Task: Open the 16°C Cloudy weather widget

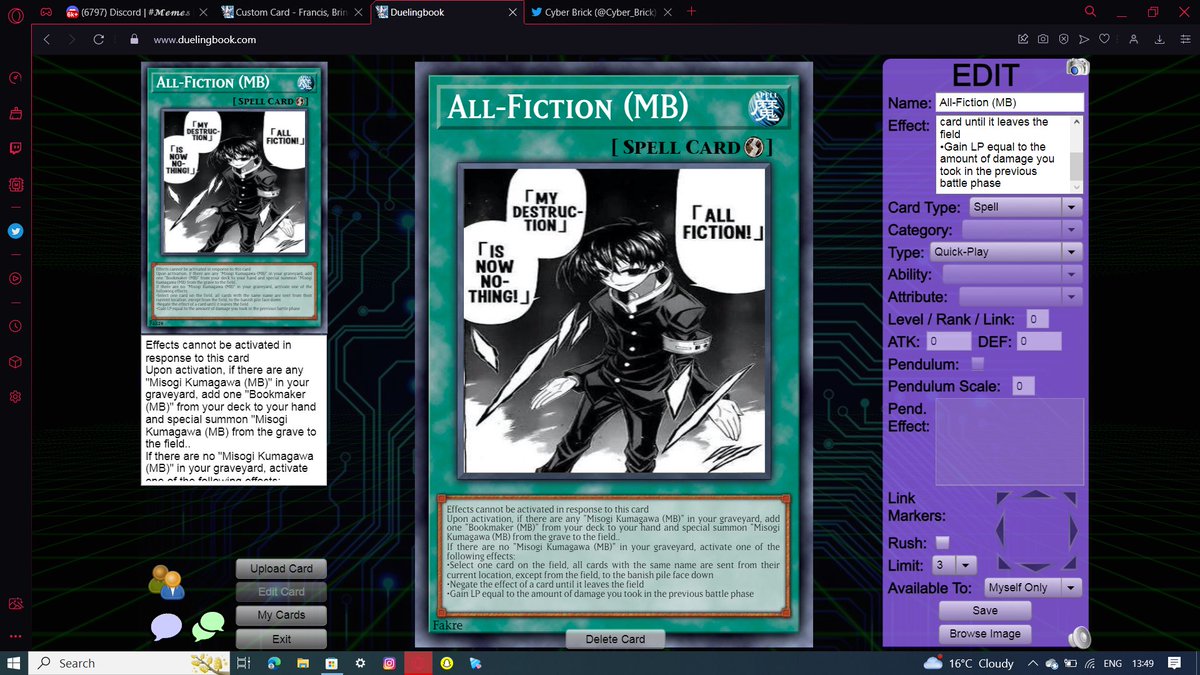Action: point(970,663)
